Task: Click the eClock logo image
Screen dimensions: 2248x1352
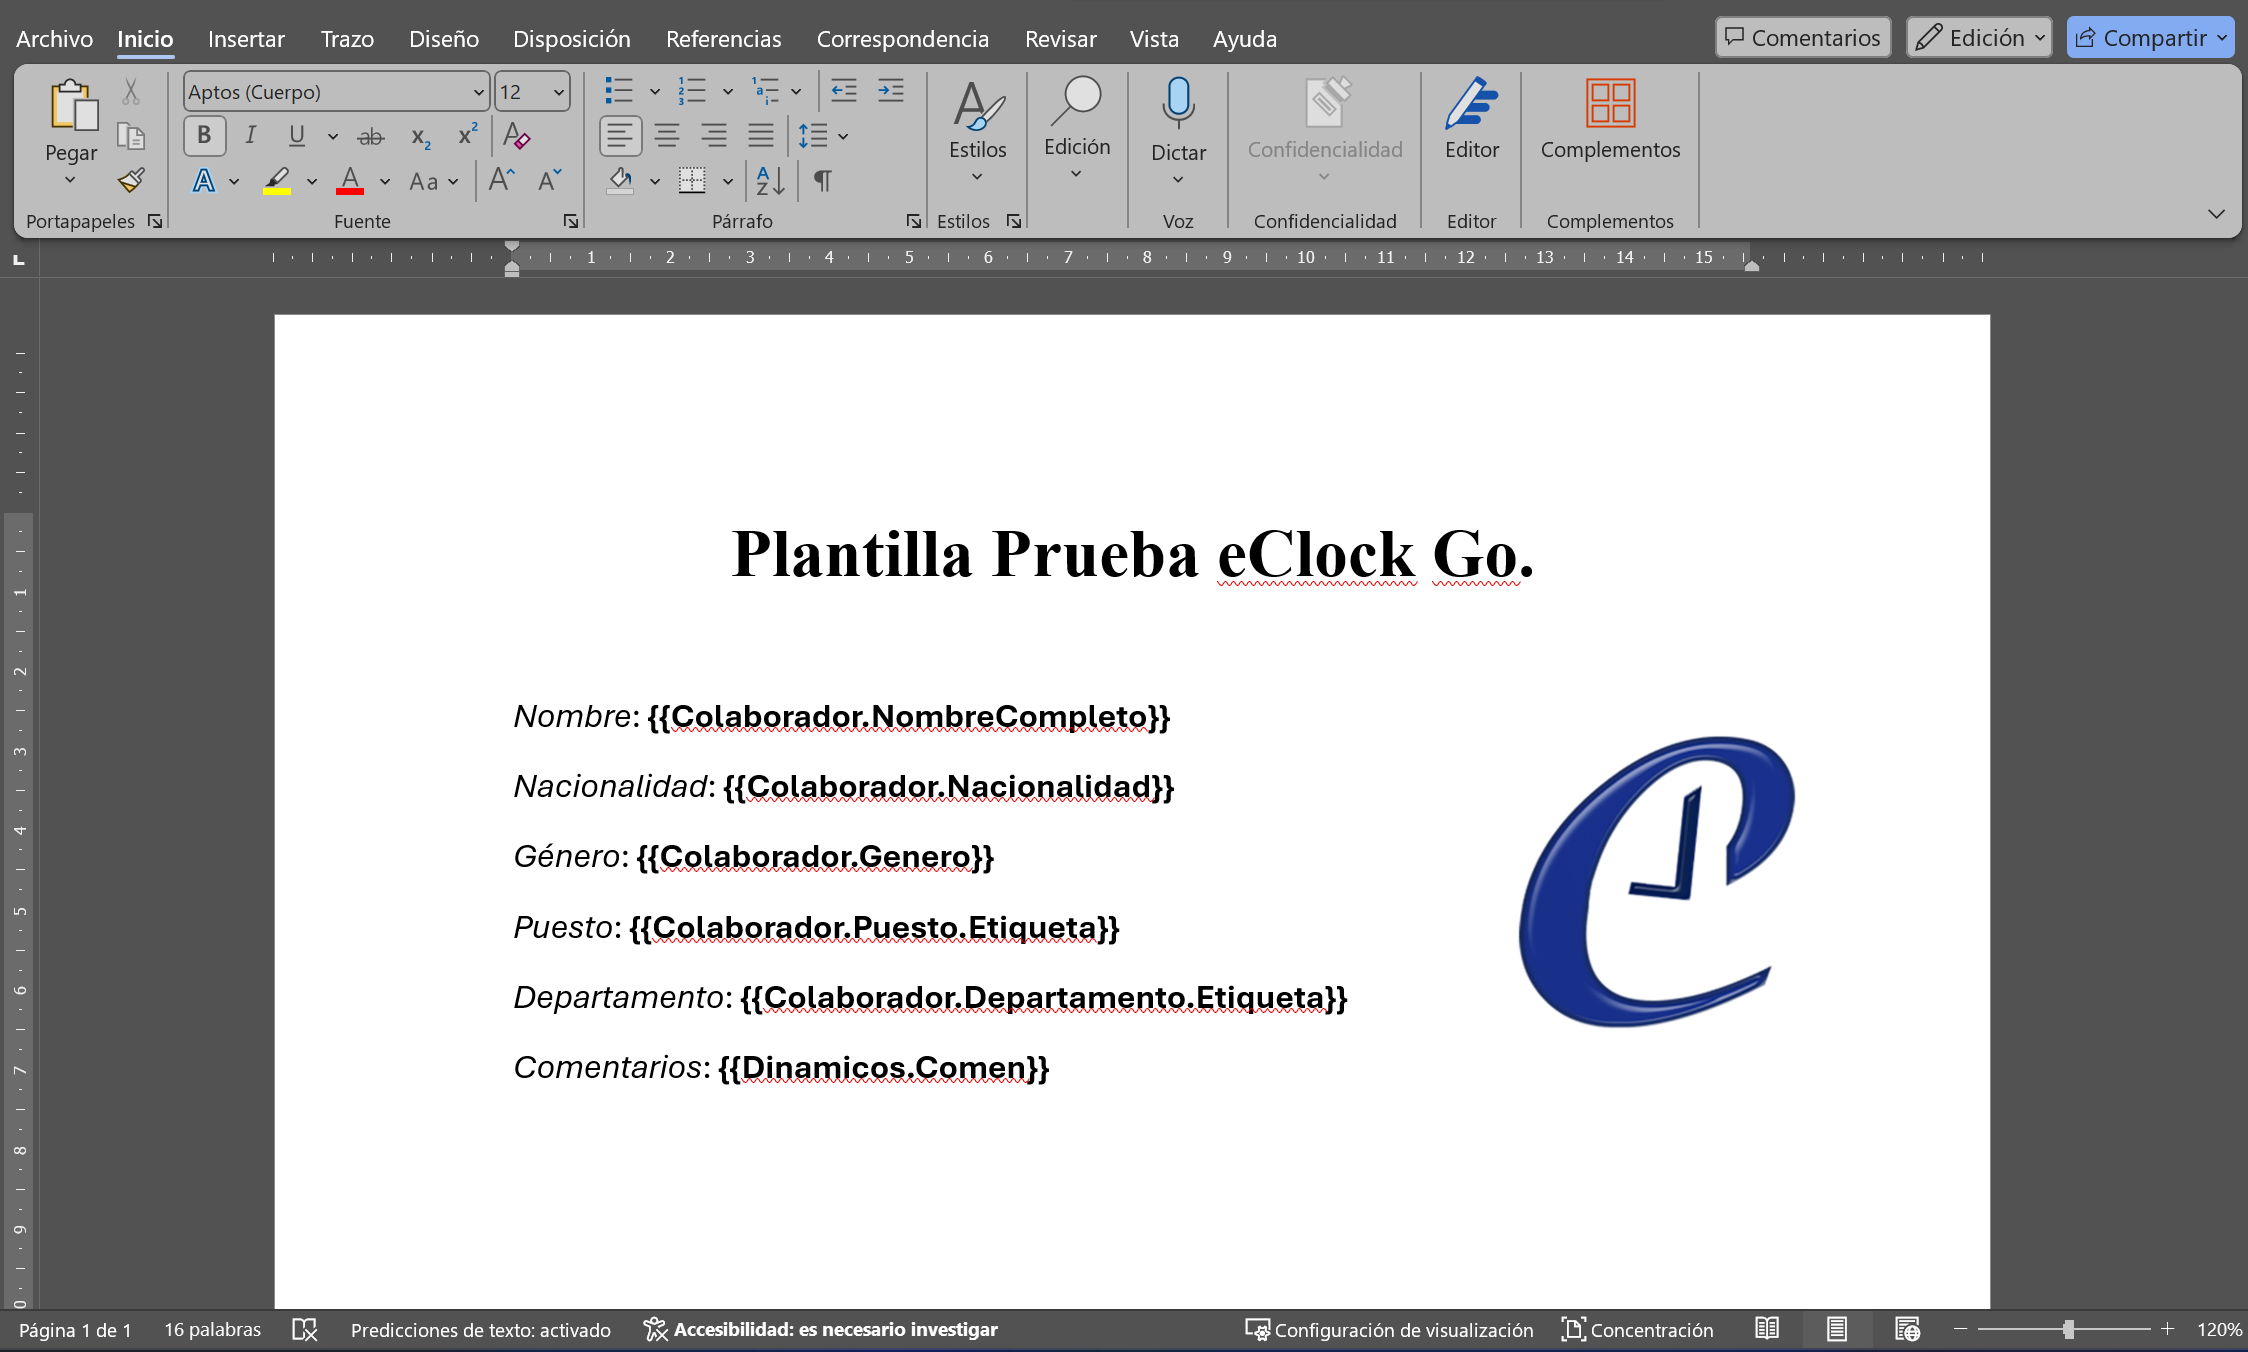Action: [1656, 881]
